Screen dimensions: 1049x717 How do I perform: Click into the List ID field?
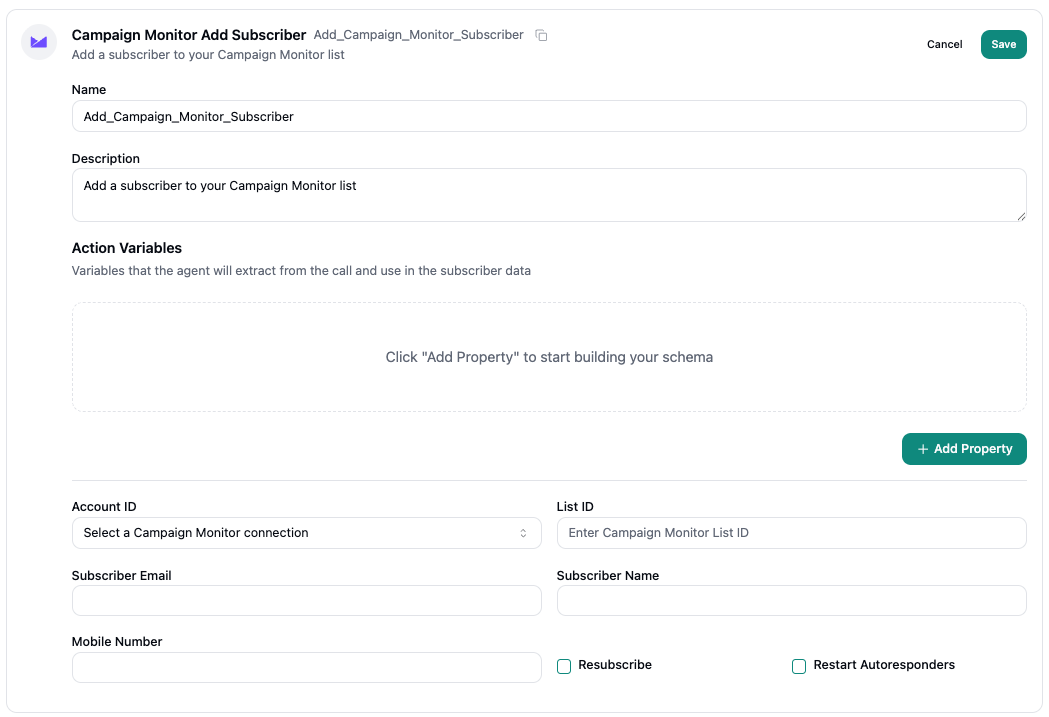(x=791, y=533)
